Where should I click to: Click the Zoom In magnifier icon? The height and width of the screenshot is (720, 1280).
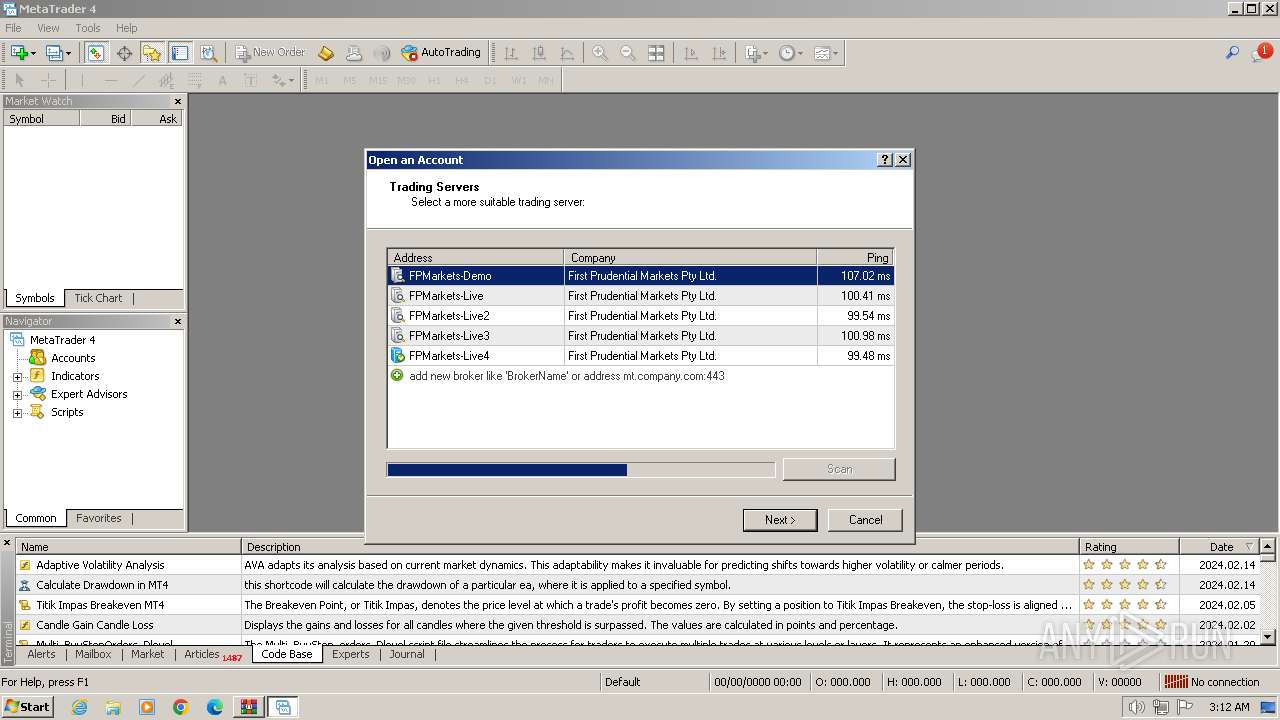[x=600, y=53]
